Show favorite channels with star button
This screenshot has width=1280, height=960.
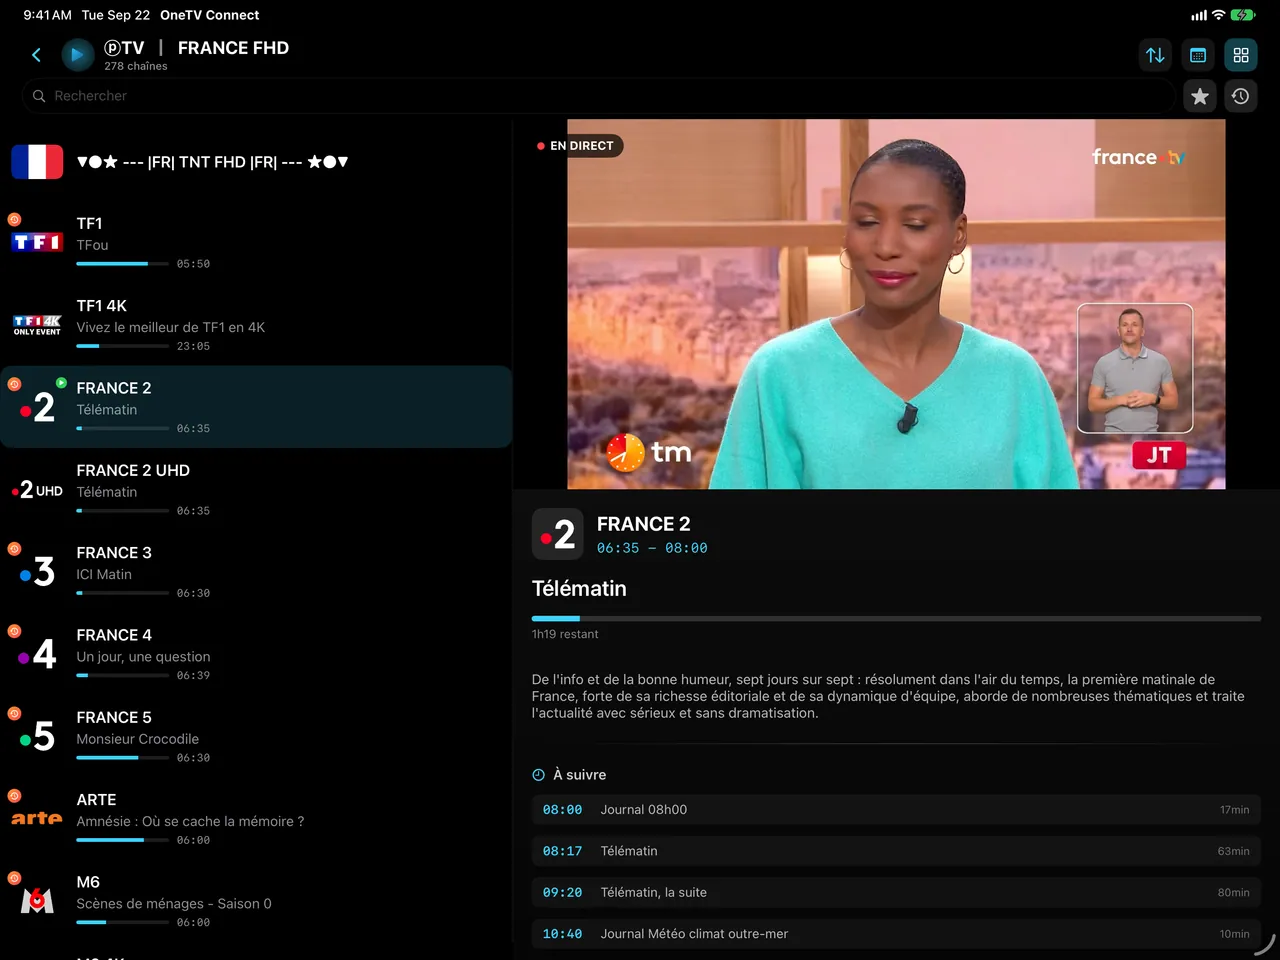(1200, 96)
